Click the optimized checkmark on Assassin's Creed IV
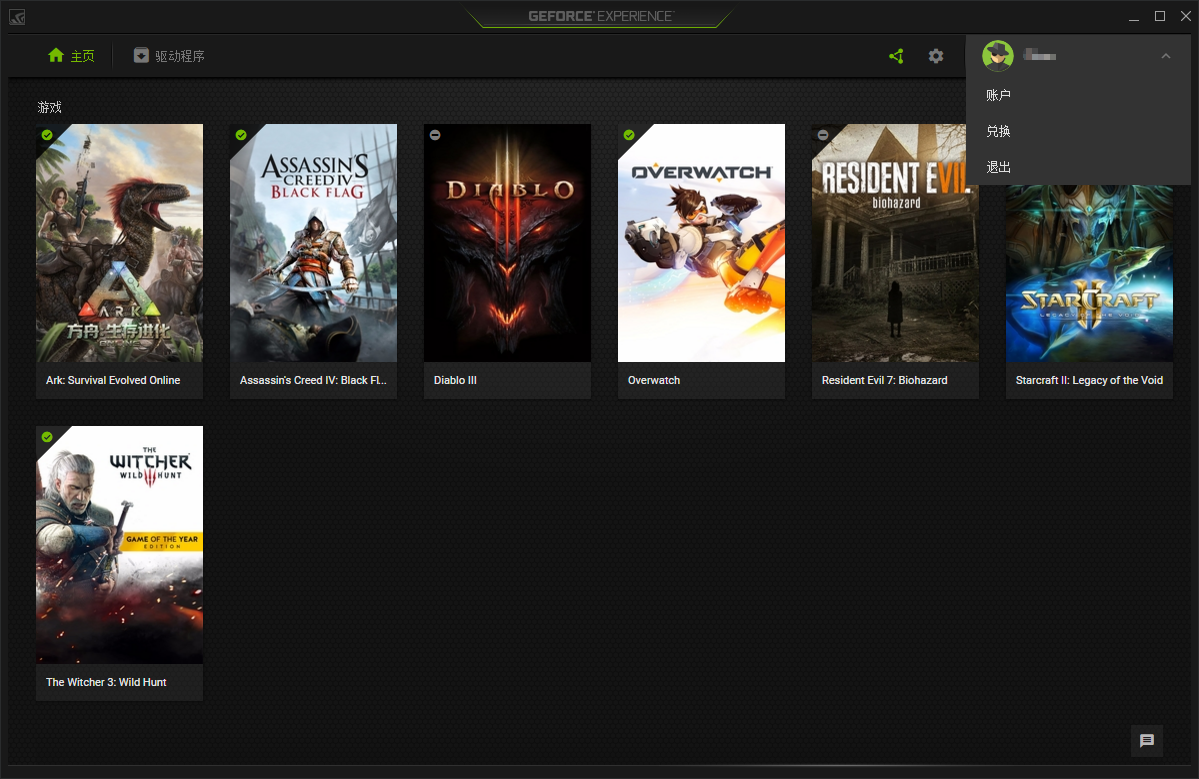The height and width of the screenshot is (779, 1199). pos(241,135)
